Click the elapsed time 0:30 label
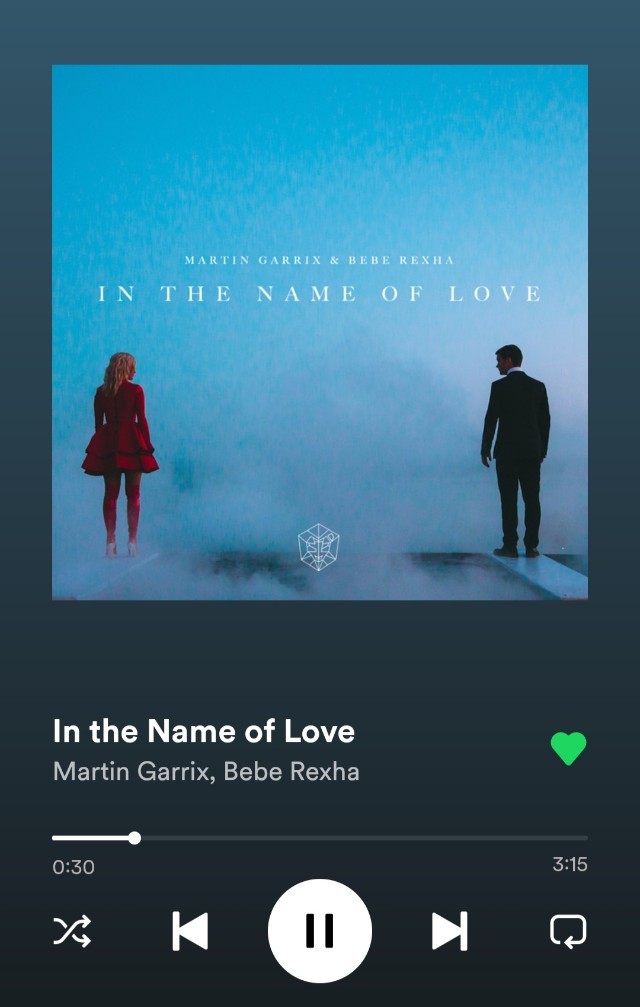The width and height of the screenshot is (640, 1007). 73,867
